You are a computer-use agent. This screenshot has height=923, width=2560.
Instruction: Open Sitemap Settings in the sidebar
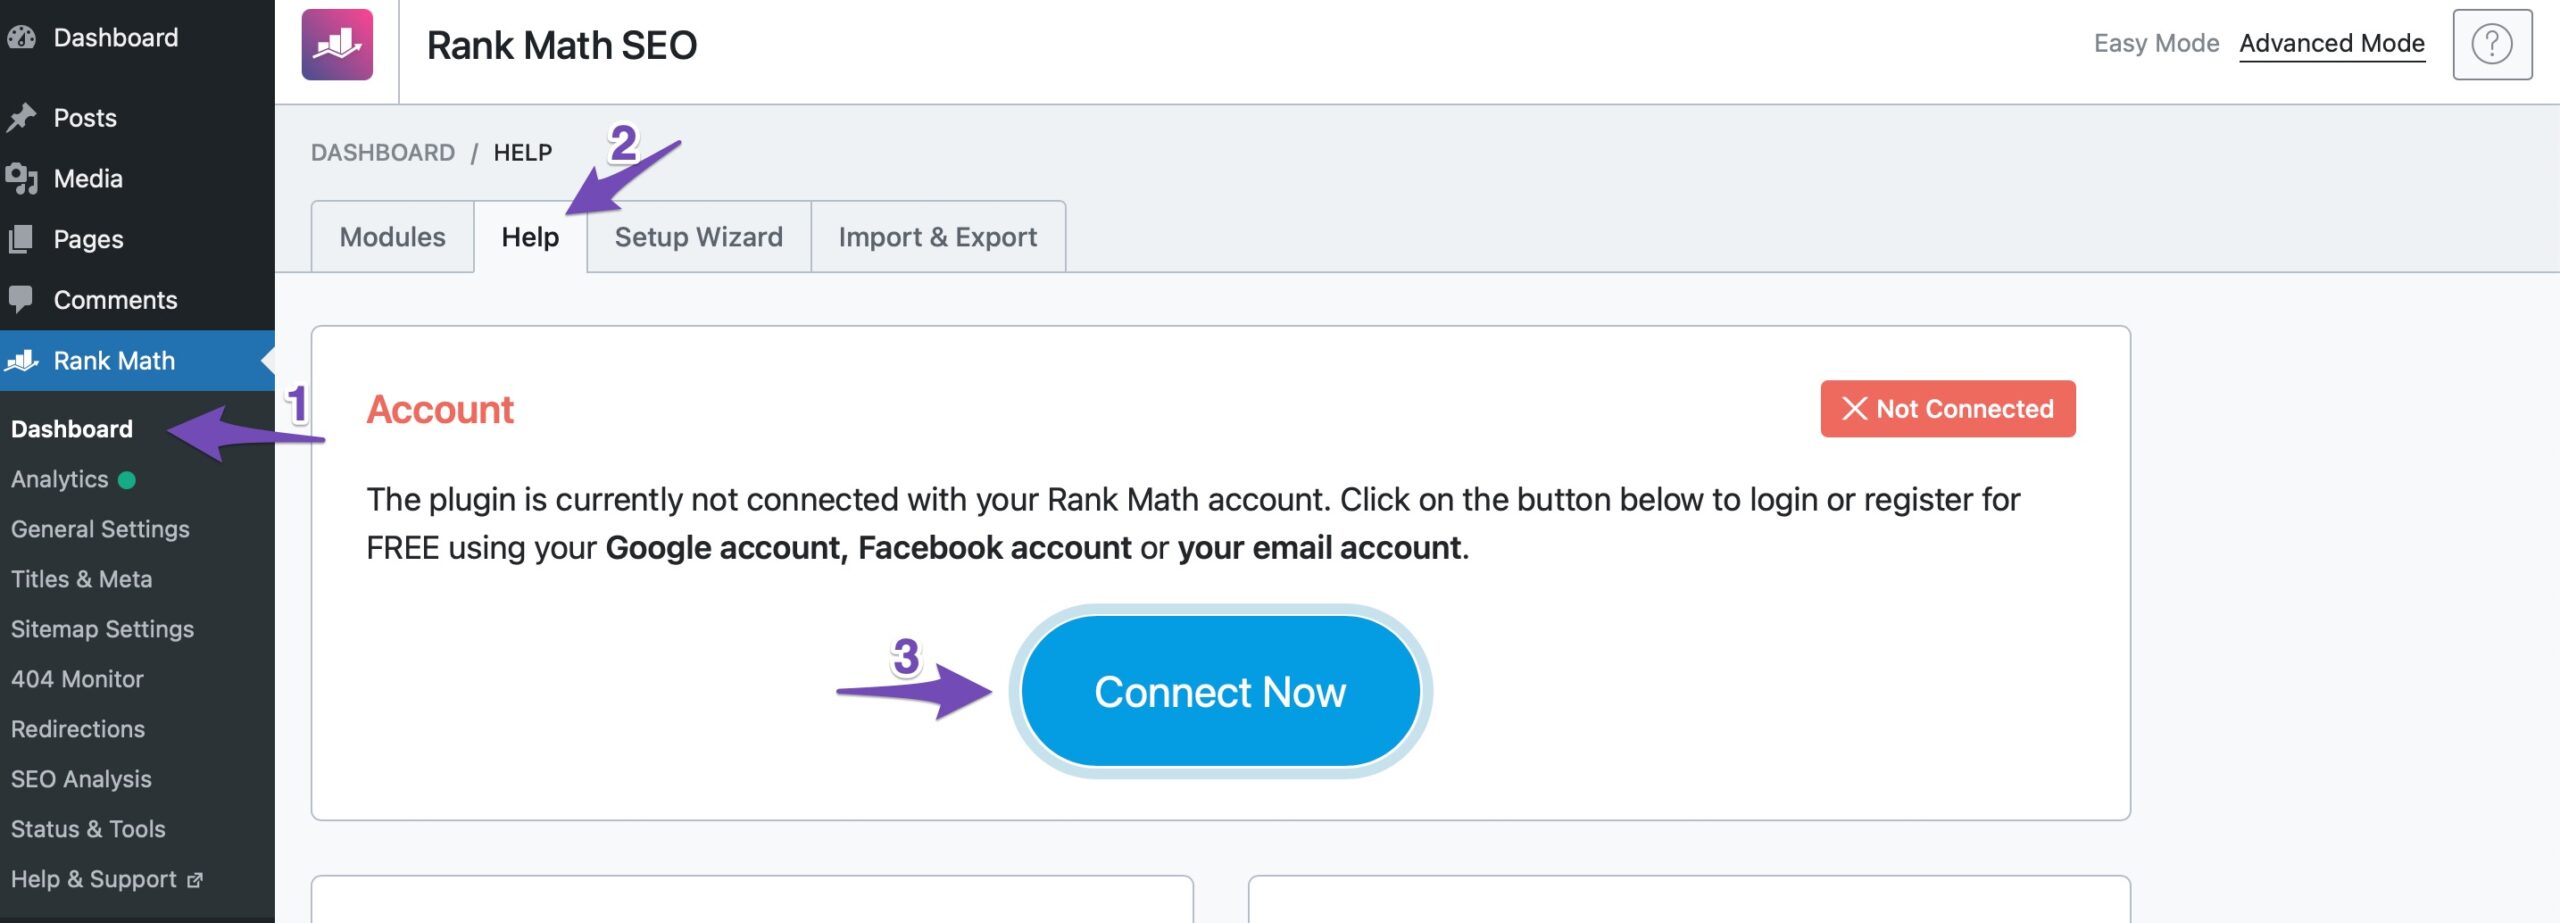[x=102, y=630]
